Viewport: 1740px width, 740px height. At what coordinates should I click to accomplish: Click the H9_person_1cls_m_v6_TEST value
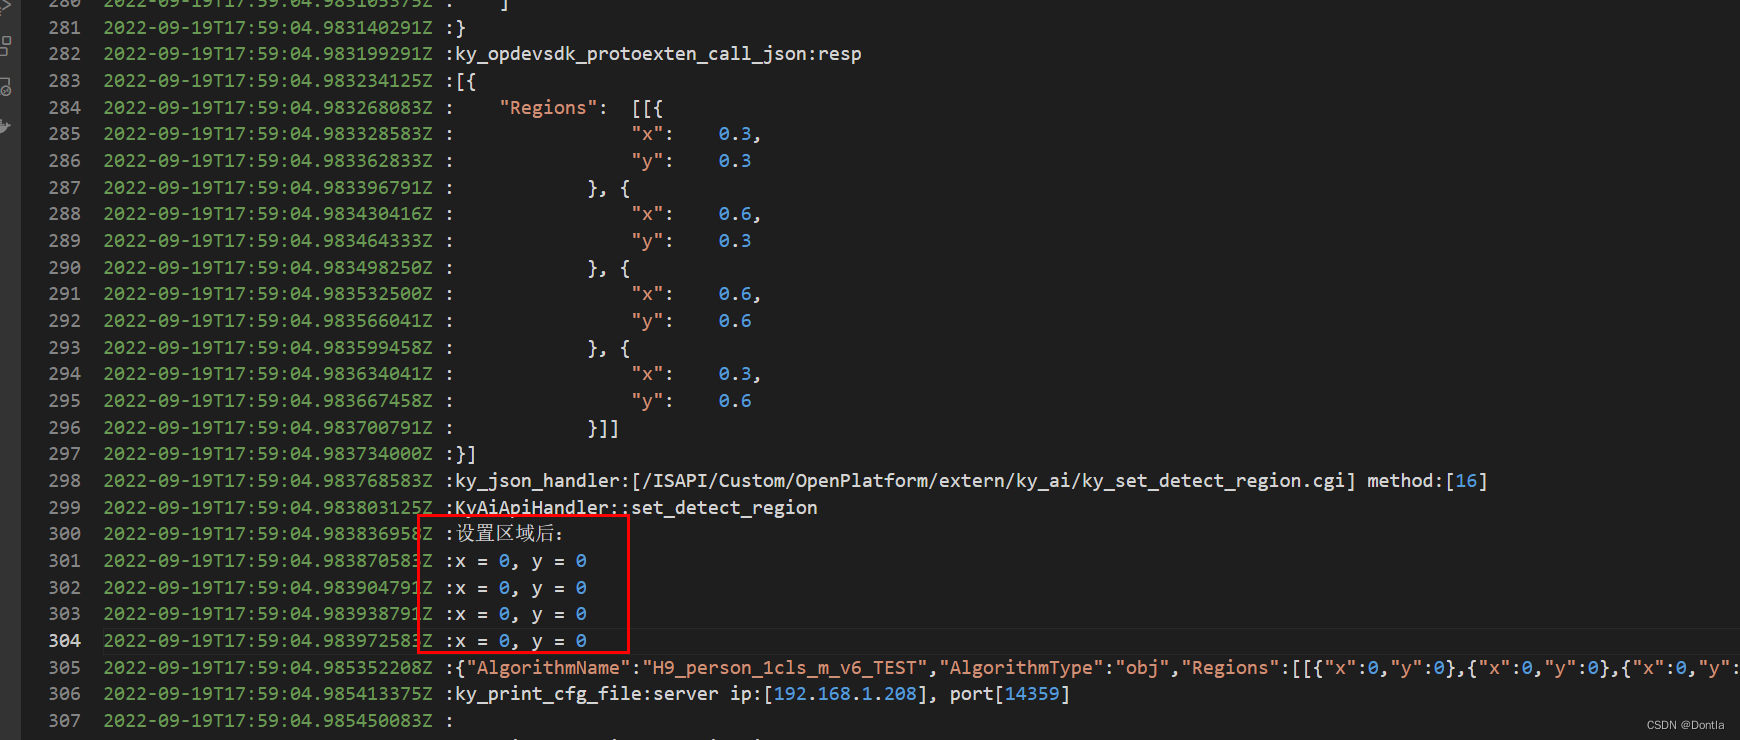coord(785,668)
